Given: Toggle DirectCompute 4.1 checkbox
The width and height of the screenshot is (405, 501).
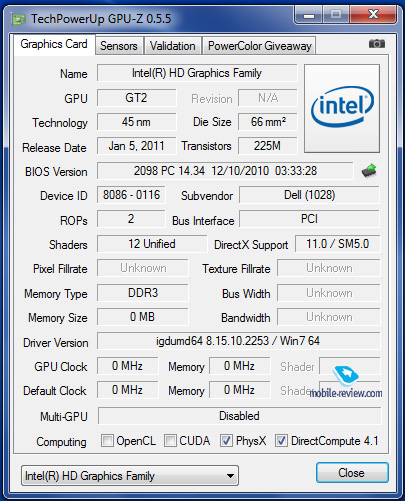Looking at the screenshot, I should 281,441.
